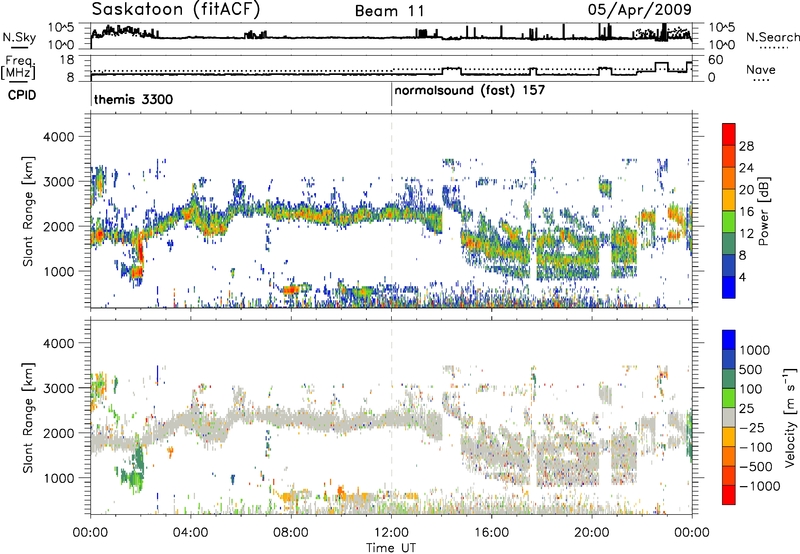Click the '28' power colorbar tick

point(746,146)
